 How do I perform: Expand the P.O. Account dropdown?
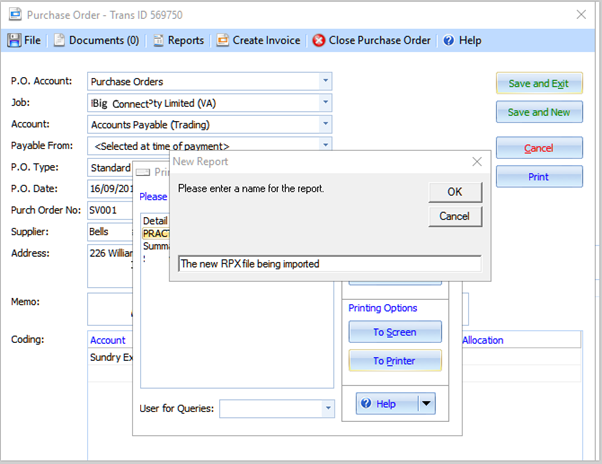coord(324,81)
